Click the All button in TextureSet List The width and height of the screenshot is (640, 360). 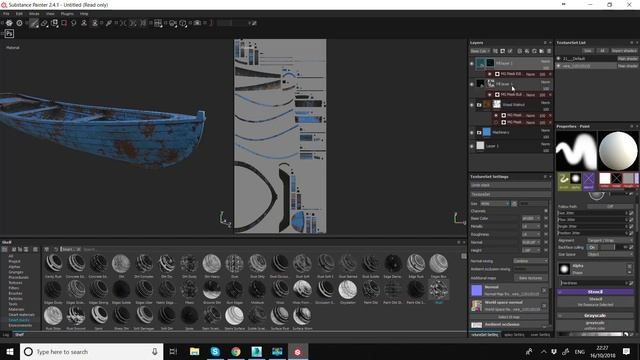tap(602, 51)
